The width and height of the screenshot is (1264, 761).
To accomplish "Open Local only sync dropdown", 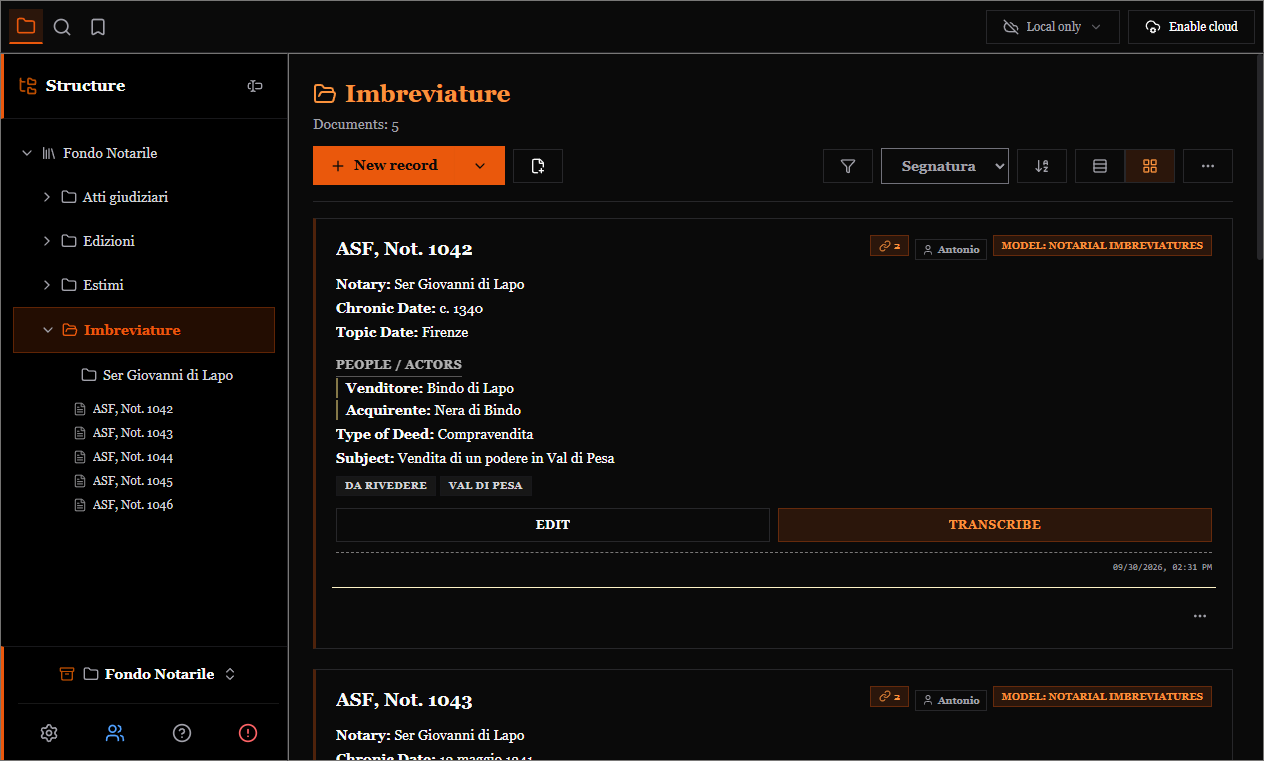I will pos(1053,27).
